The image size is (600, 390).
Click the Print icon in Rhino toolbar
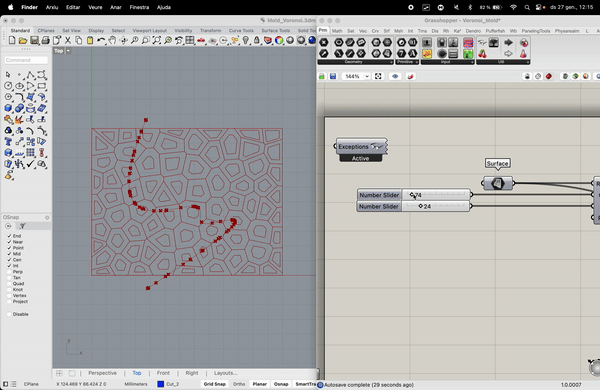click(46, 40)
